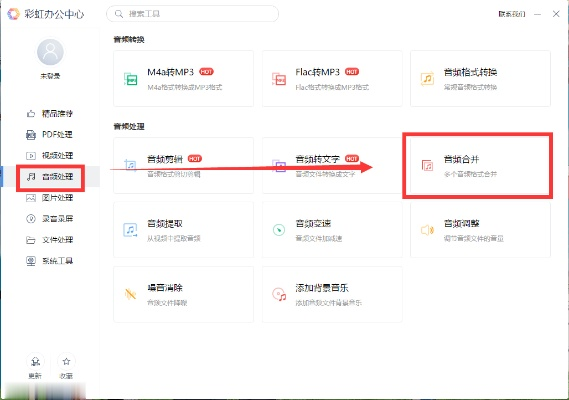The image size is (569, 400).
Task: Open the 噪音消除 tool card
Action: click(x=184, y=294)
